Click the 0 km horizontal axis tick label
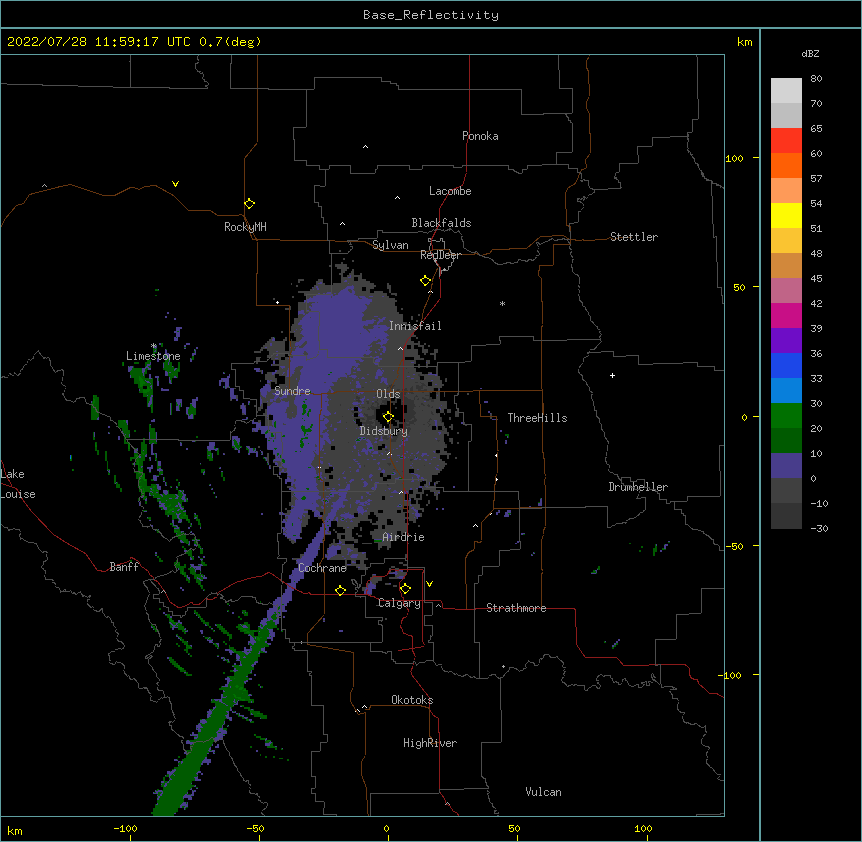 pyautogui.click(x=386, y=828)
